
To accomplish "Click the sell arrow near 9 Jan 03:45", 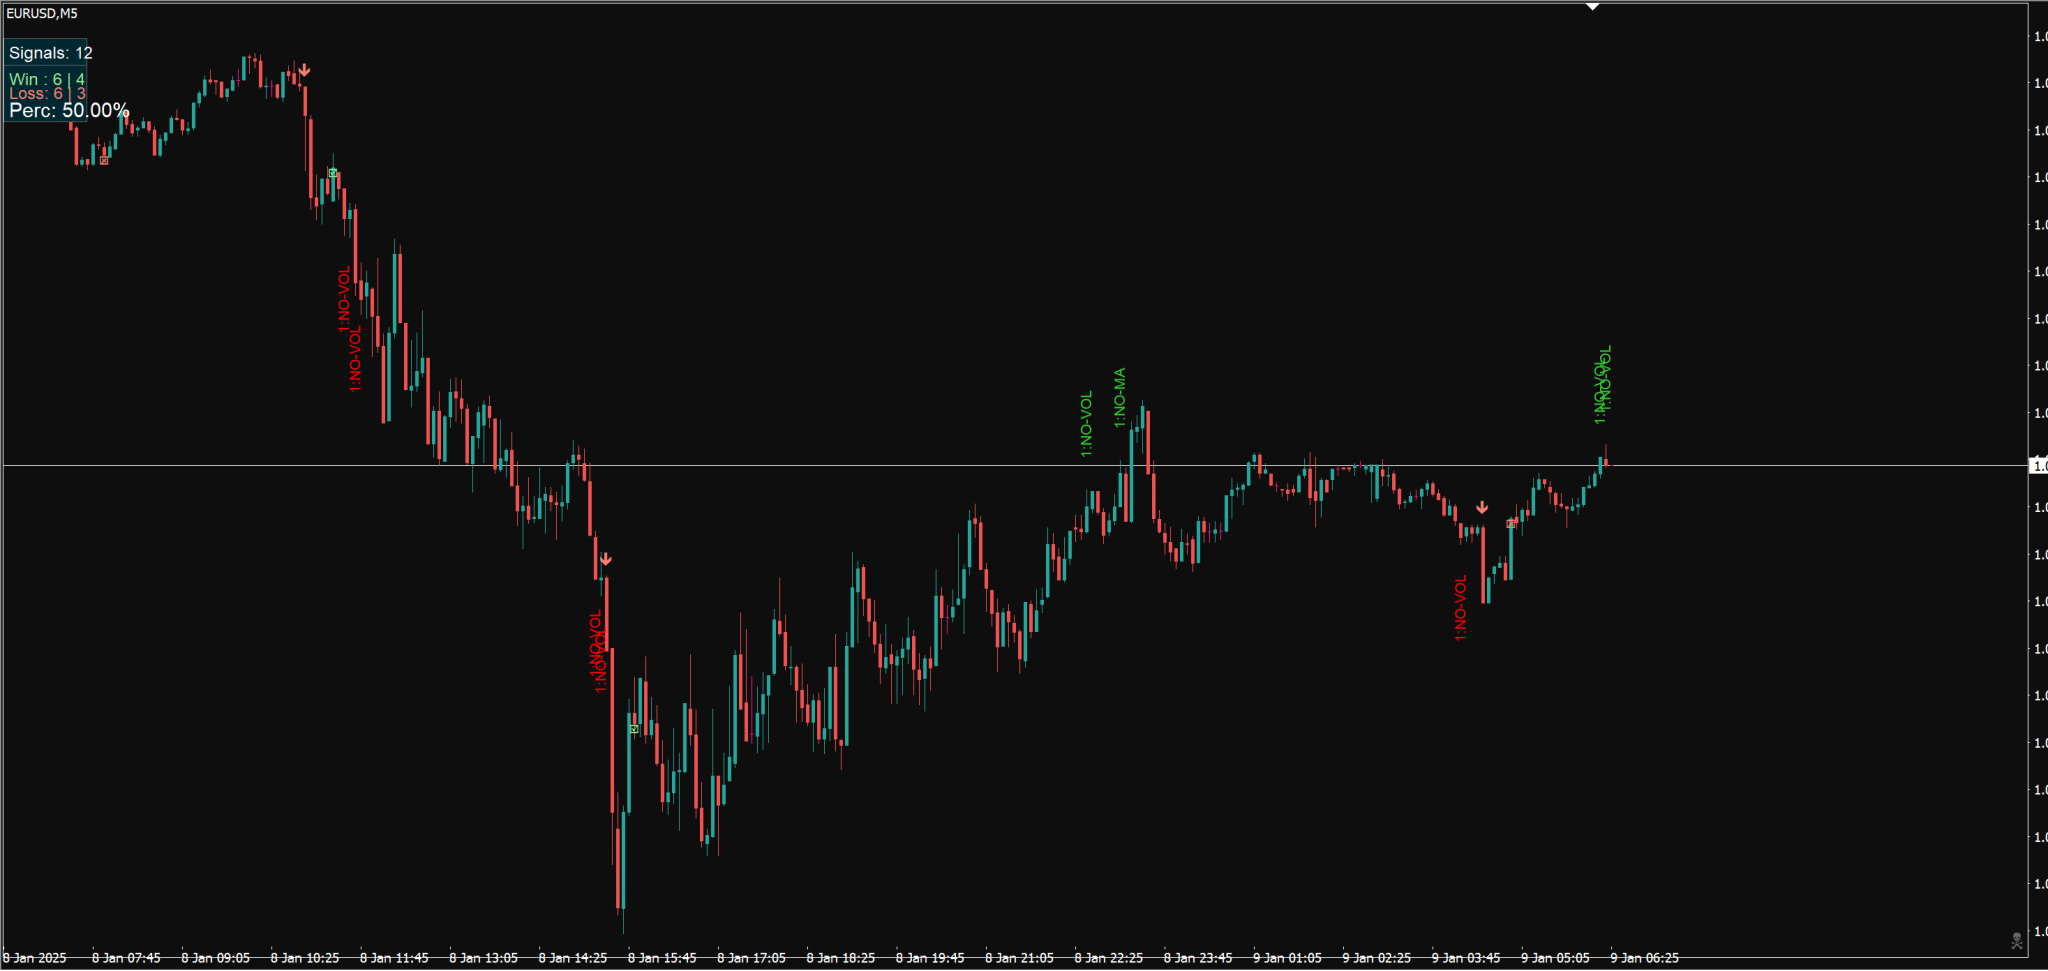I will [1482, 508].
